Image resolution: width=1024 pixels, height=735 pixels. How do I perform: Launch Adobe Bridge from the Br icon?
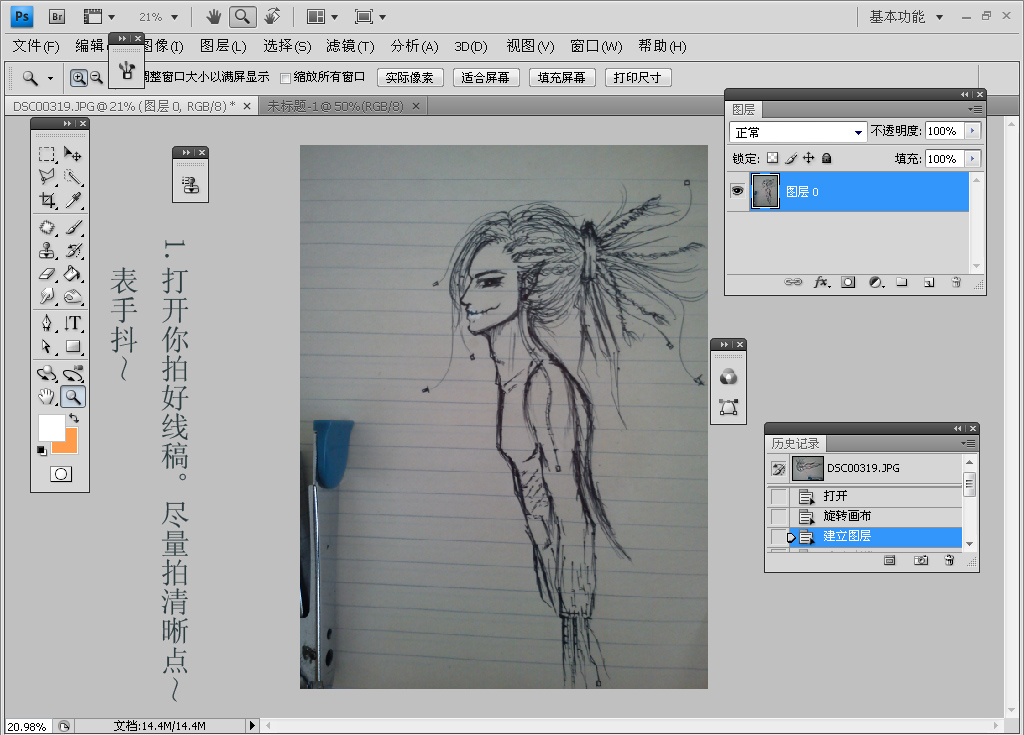coord(57,17)
